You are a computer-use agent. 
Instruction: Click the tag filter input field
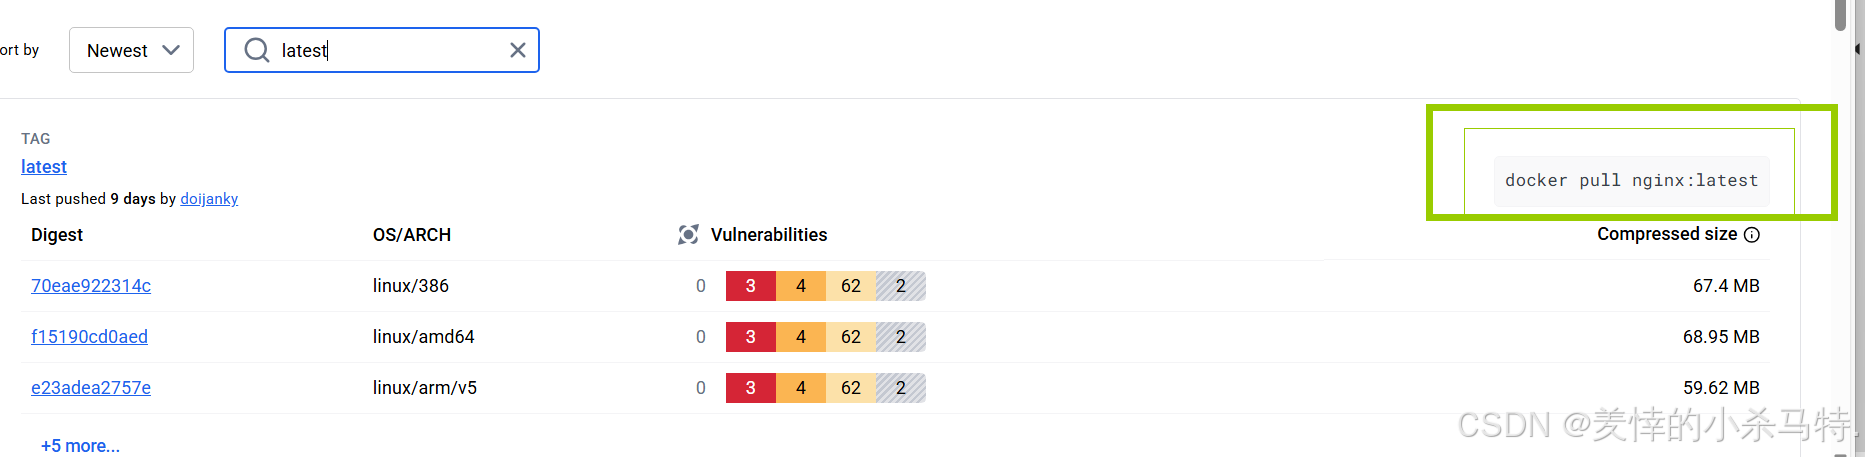coord(390,50)
